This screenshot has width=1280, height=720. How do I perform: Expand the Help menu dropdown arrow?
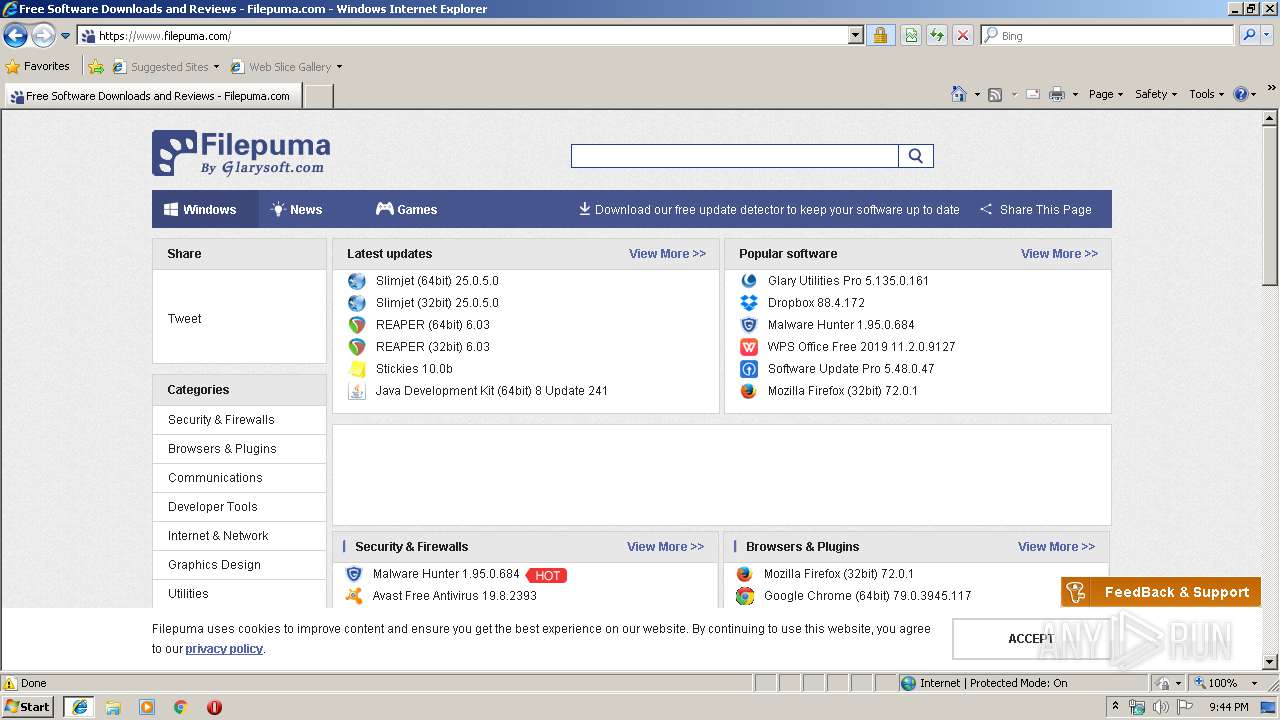click(x=1254, y=94)
